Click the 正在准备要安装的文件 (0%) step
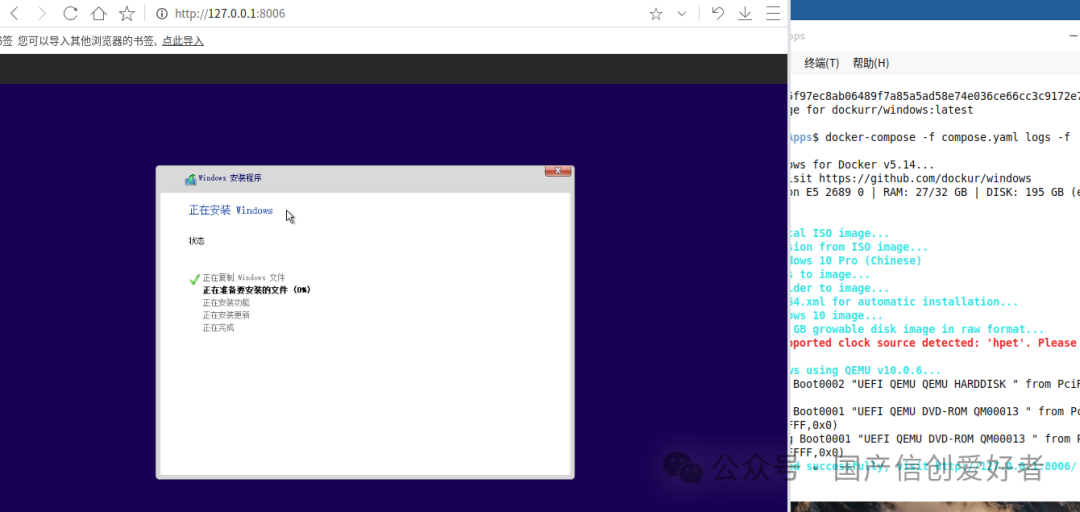Viewport: 1080px width, 512px height. [257, 290]
